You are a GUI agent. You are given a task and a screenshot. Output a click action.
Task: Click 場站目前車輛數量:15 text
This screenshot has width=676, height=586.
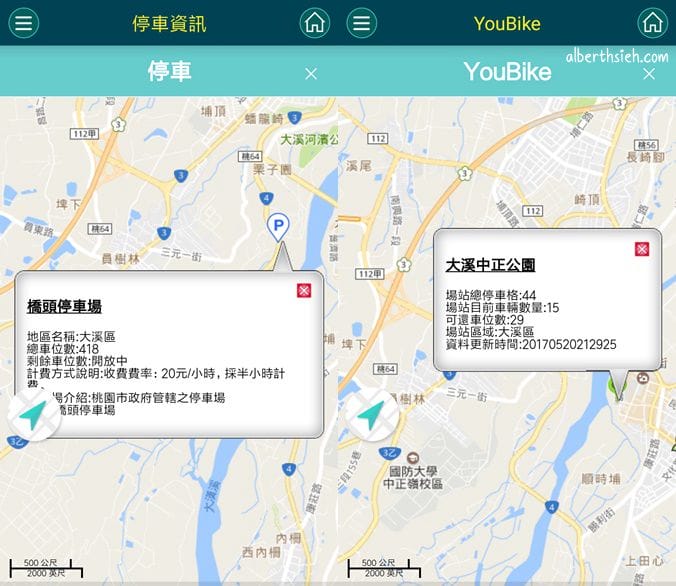[502, 307]
